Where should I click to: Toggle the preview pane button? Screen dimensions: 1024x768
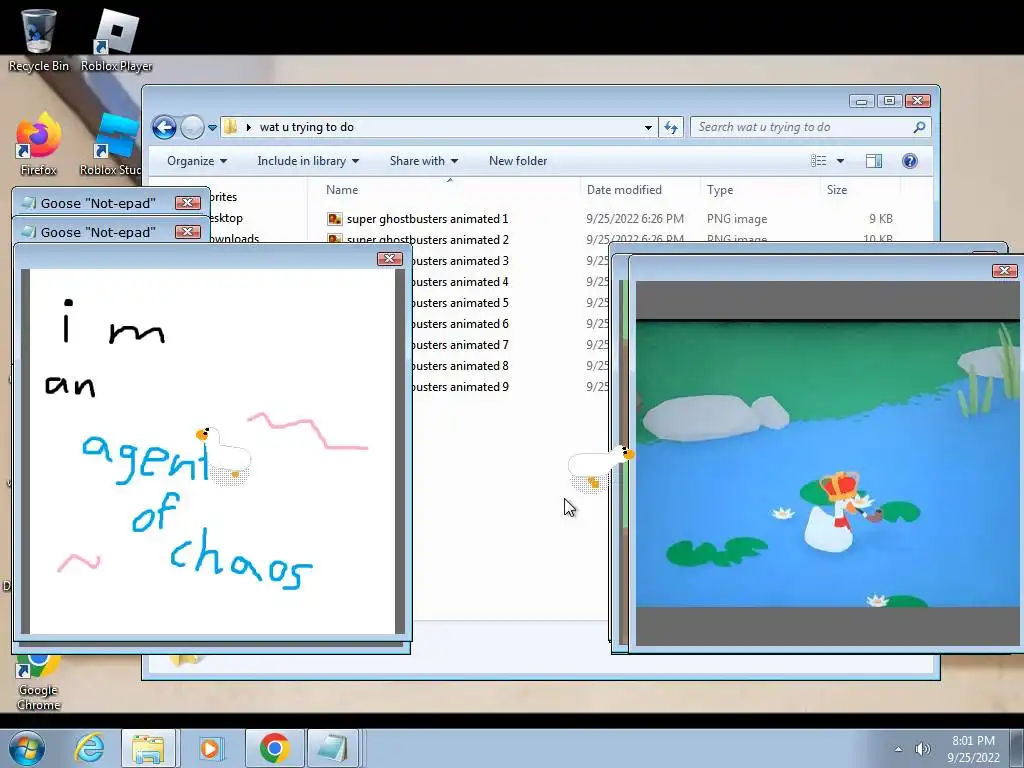[x=874, y=161]
